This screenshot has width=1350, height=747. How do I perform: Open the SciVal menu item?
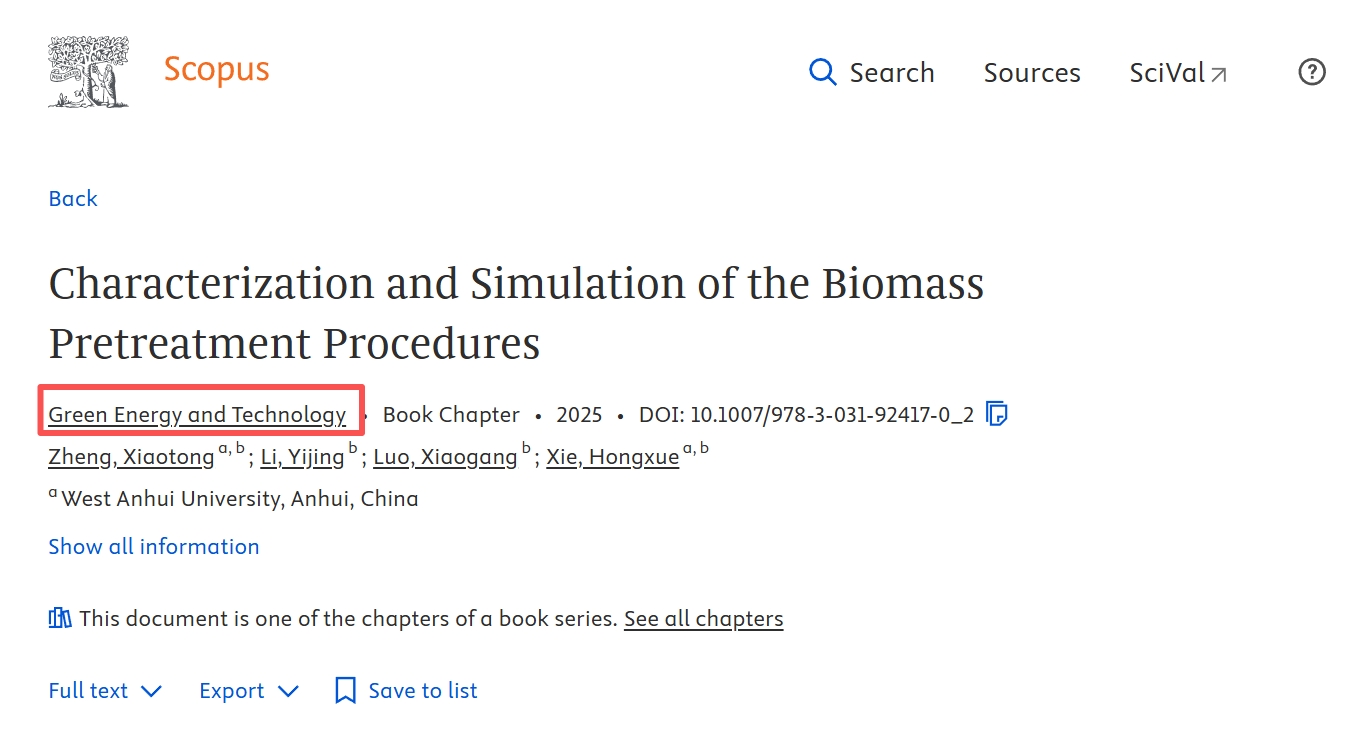1166,72
